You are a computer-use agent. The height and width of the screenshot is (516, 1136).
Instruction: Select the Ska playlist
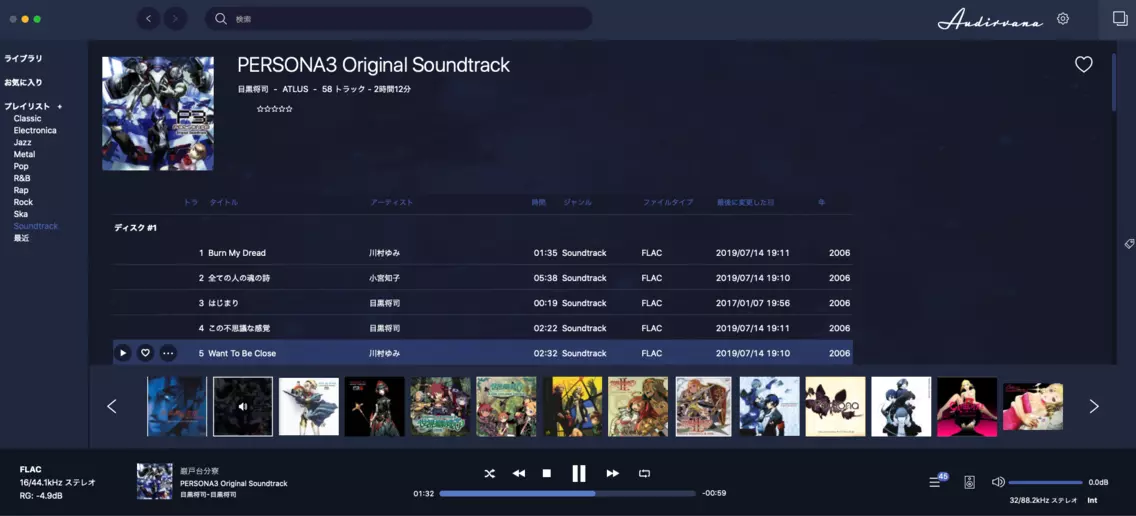tap(21, 215)
